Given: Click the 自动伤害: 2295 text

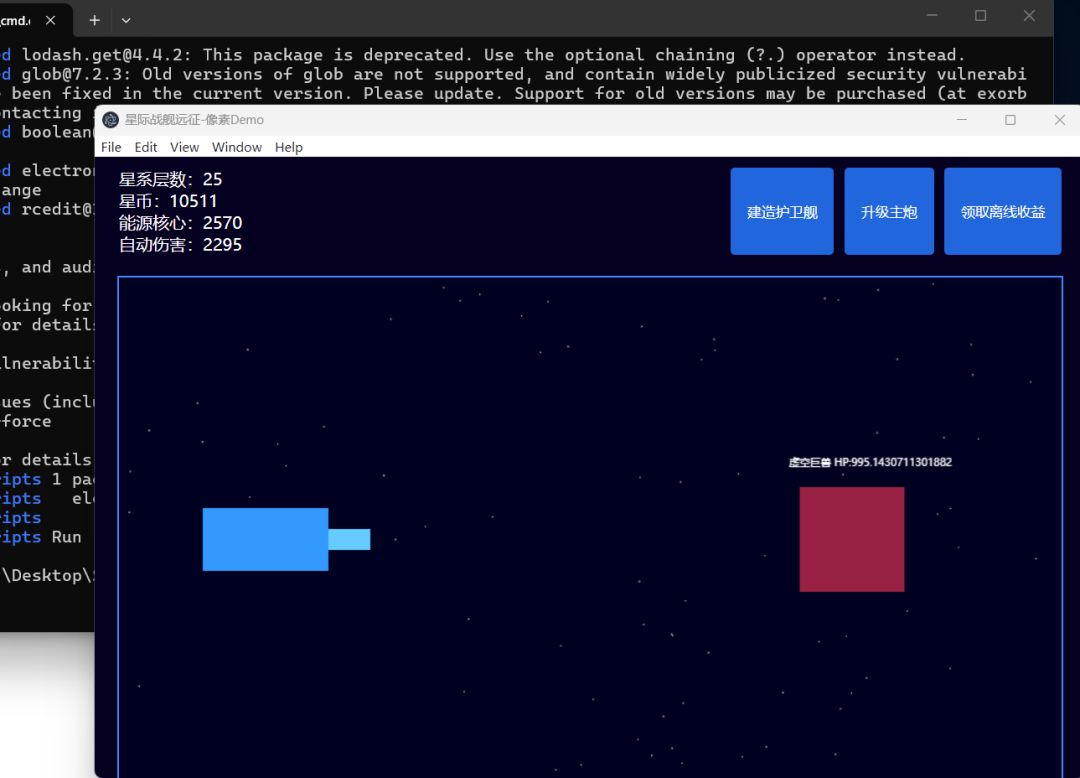Looking at the screenshot, I should 180,245.
